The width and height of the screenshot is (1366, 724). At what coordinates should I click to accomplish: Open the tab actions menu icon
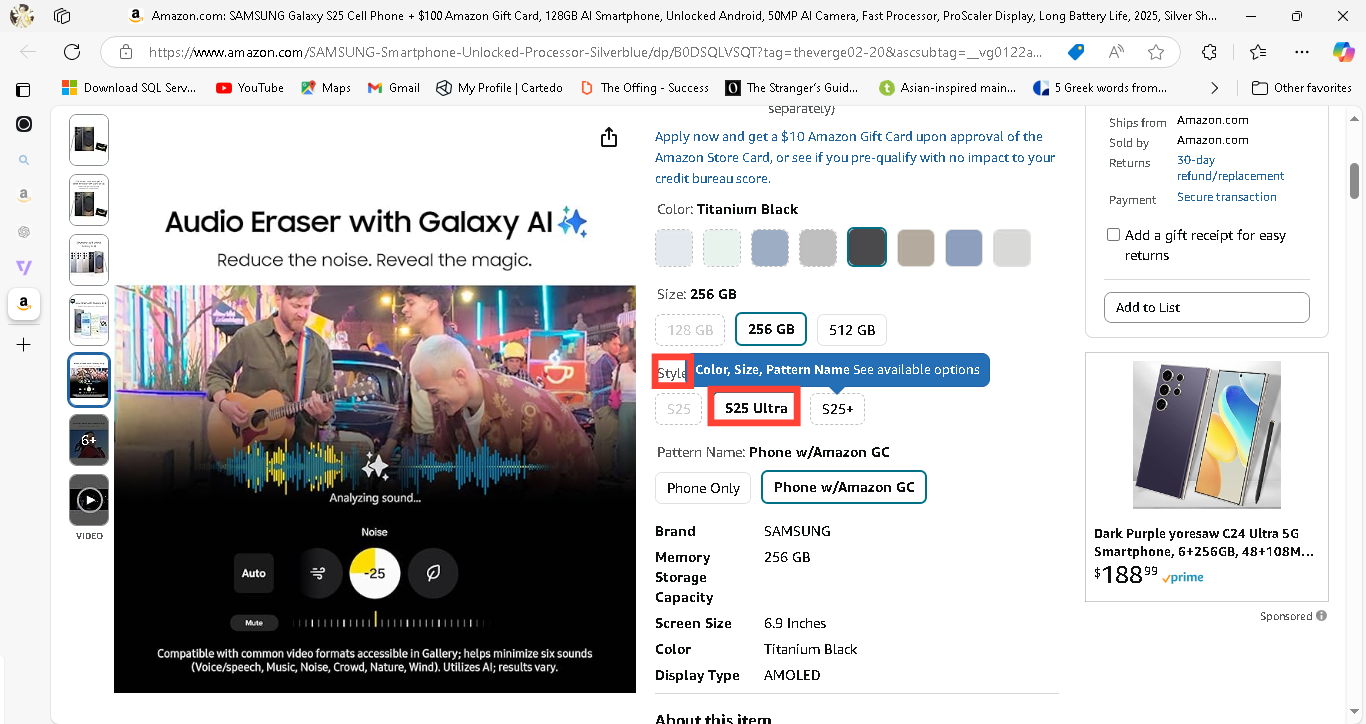tap(22, 89)
